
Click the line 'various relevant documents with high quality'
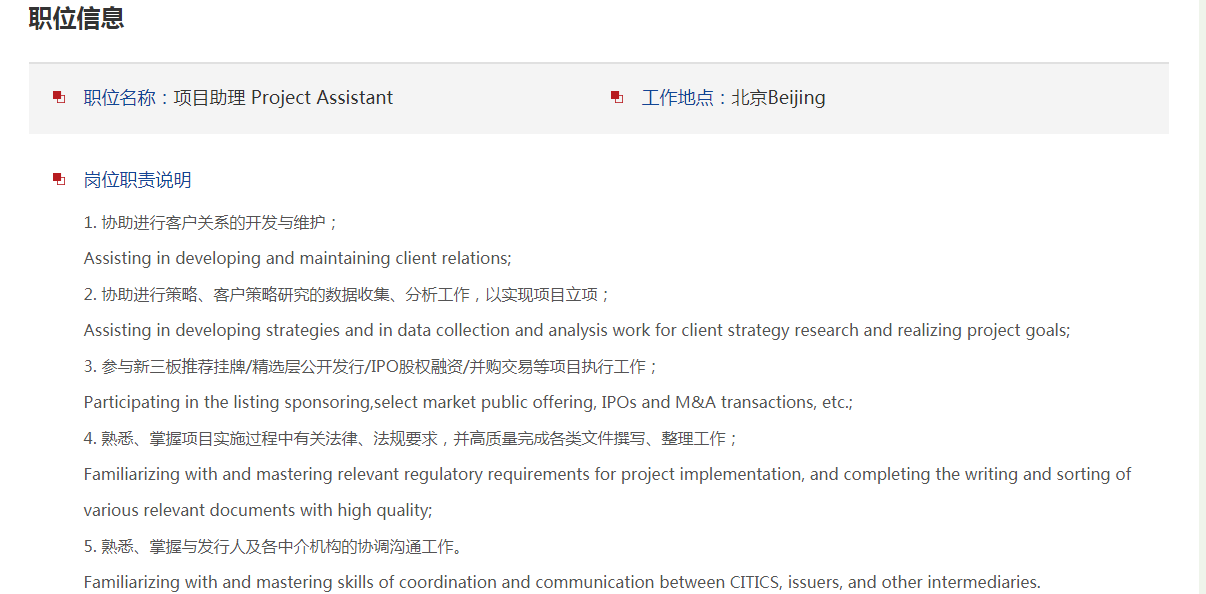258,510
